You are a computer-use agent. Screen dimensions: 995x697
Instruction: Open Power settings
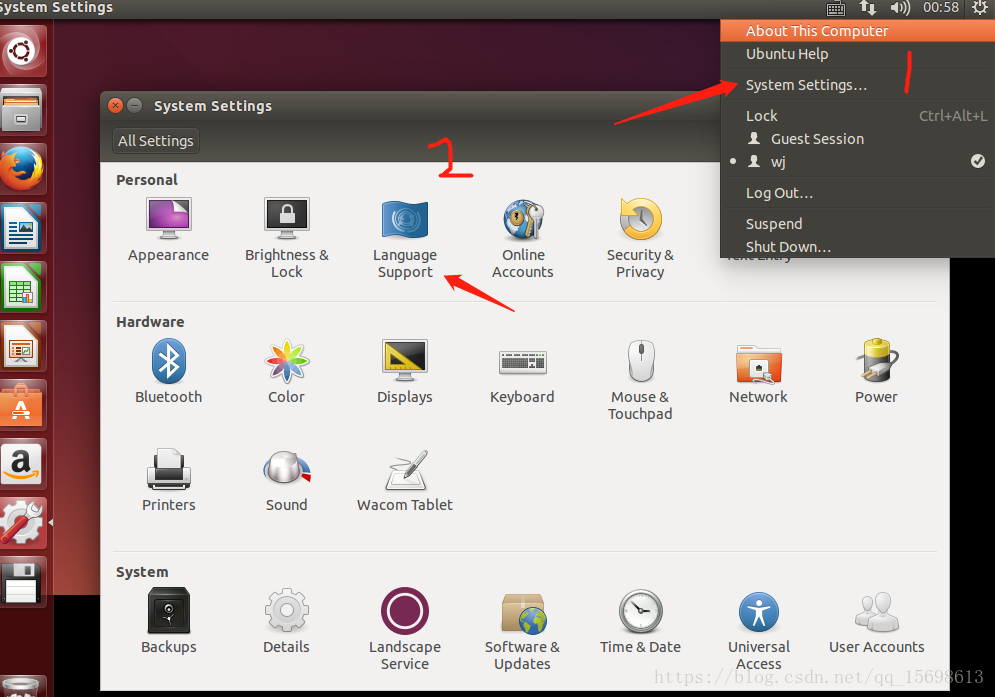click(876, 371)
